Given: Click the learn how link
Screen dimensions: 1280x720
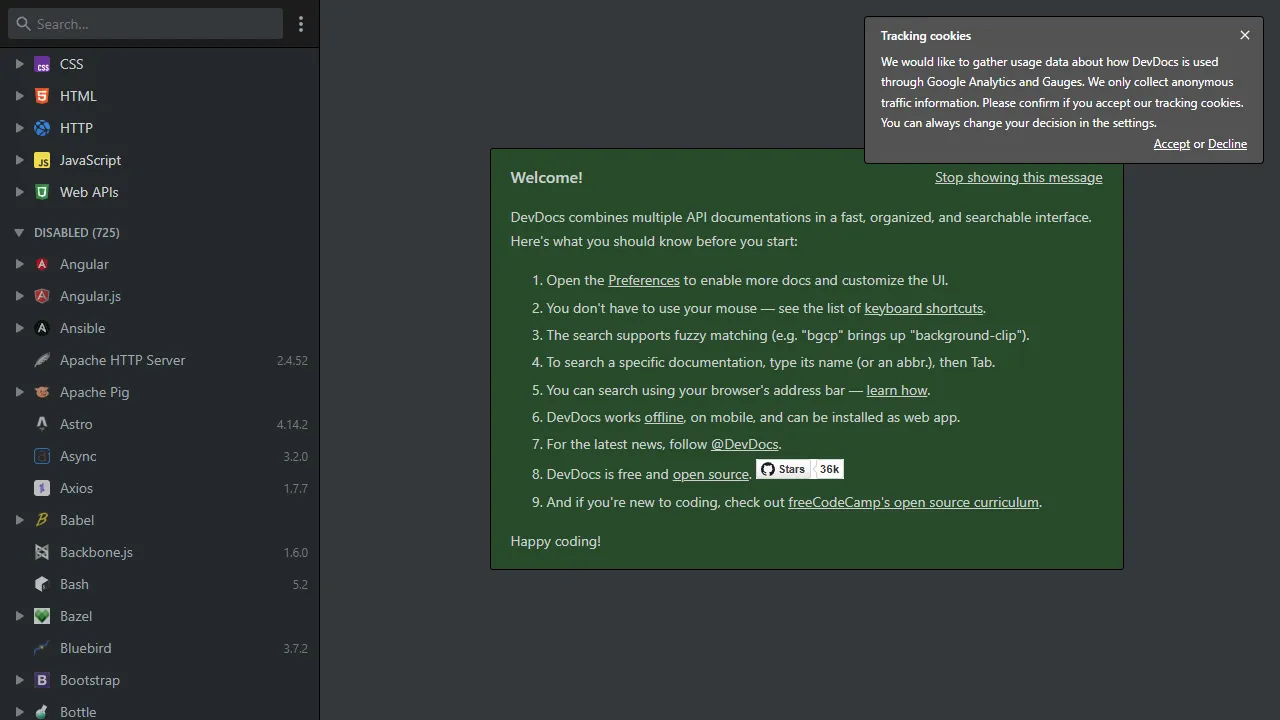Looking at the screenshot, I should 897,390.
